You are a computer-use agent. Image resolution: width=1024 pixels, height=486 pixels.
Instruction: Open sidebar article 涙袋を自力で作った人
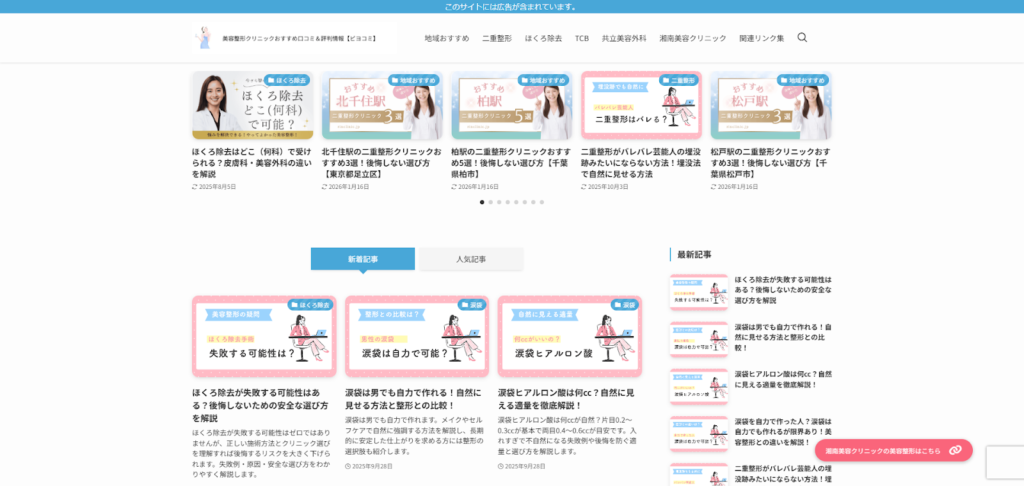[783, 432]
